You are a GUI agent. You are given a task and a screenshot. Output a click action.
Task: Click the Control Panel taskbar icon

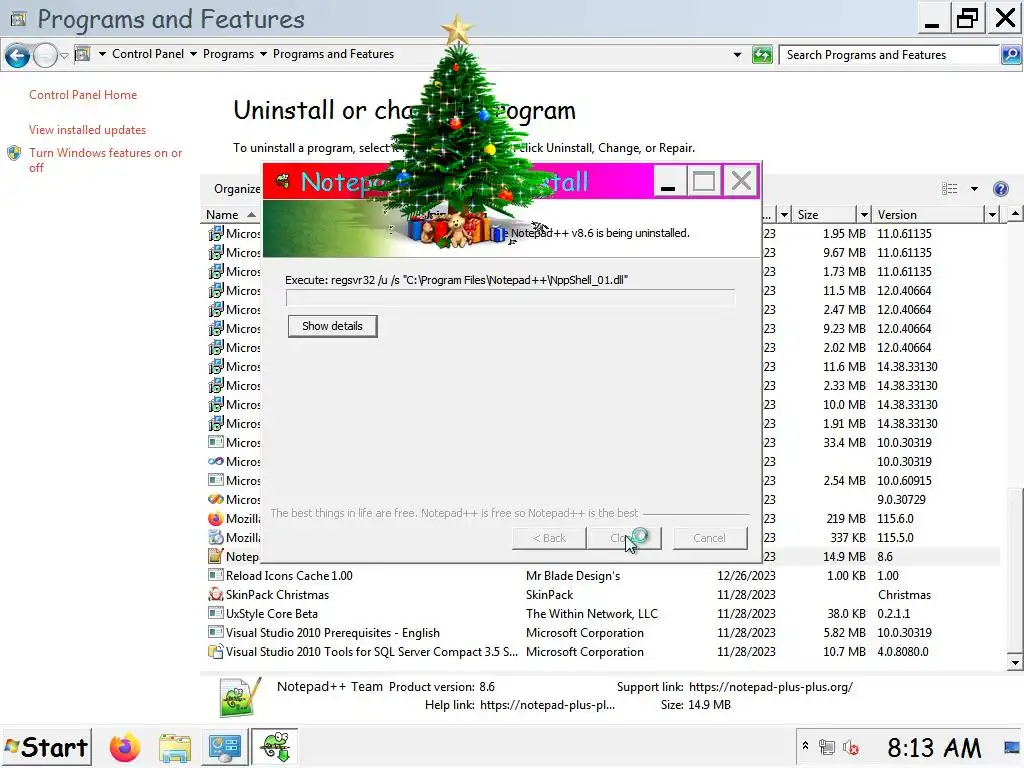pos(225,747)
